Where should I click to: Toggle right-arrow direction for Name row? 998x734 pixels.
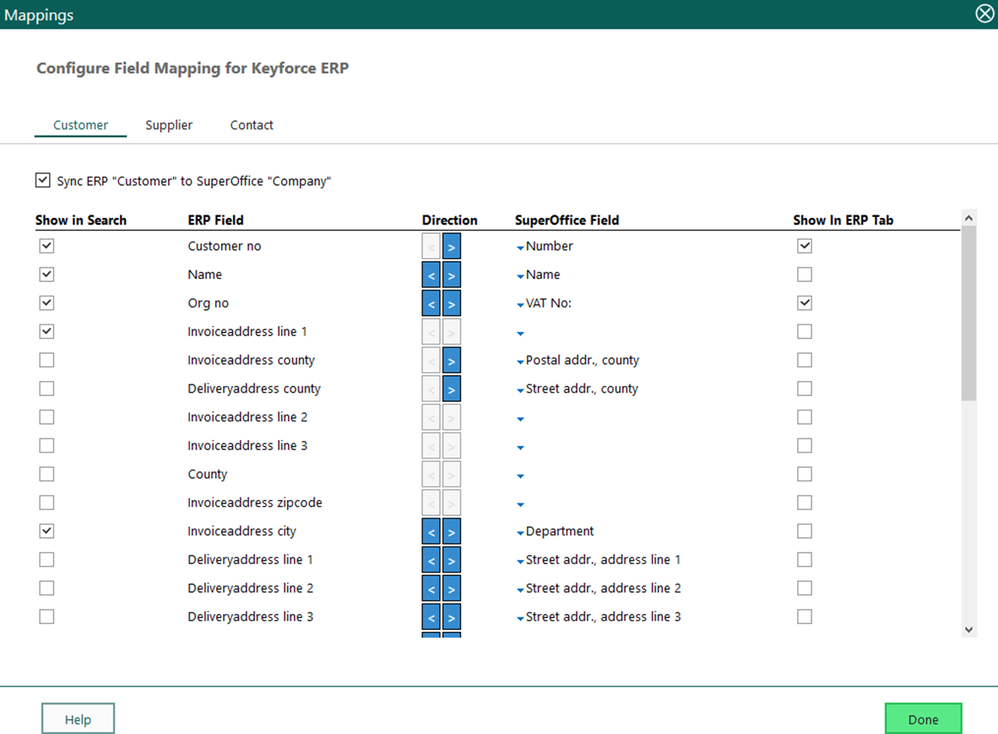pos(451,275)
